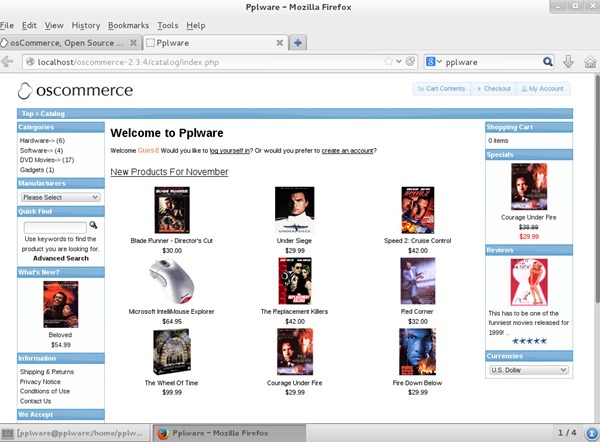Viewport: 600px width, 442px height.
Task: Open the File menu
Action: 7,25
